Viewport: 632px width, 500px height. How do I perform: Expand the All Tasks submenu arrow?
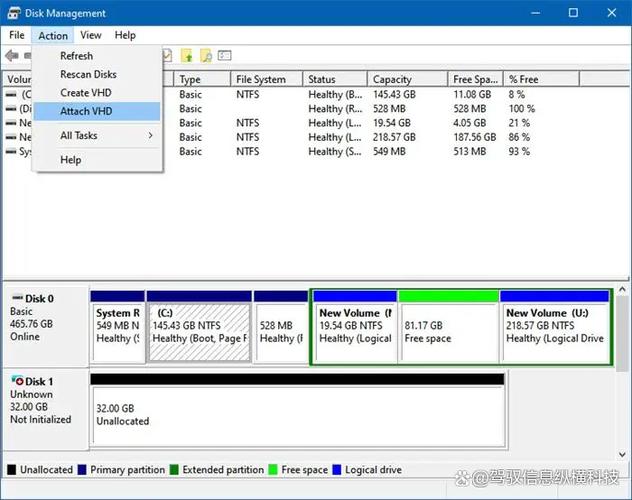(150, 135)
